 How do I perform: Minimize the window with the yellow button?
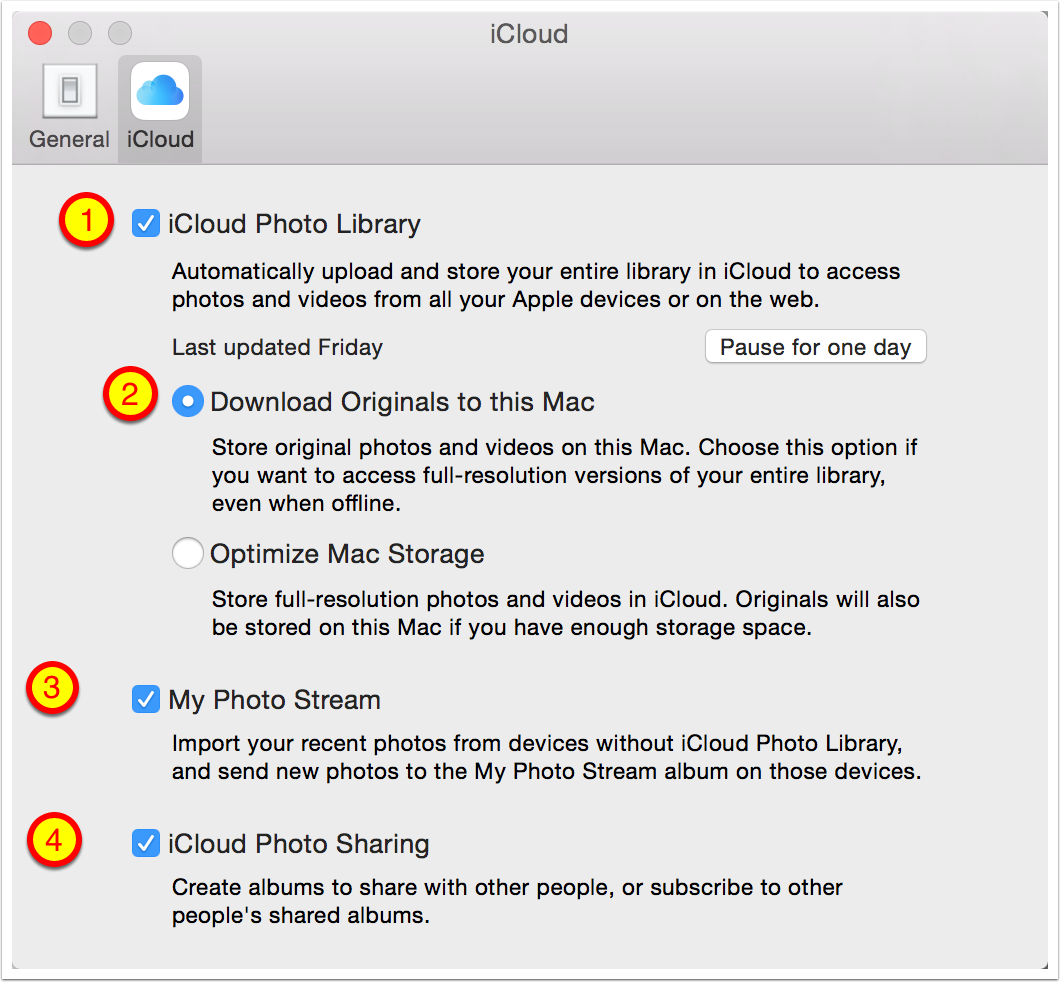(80, 34)
